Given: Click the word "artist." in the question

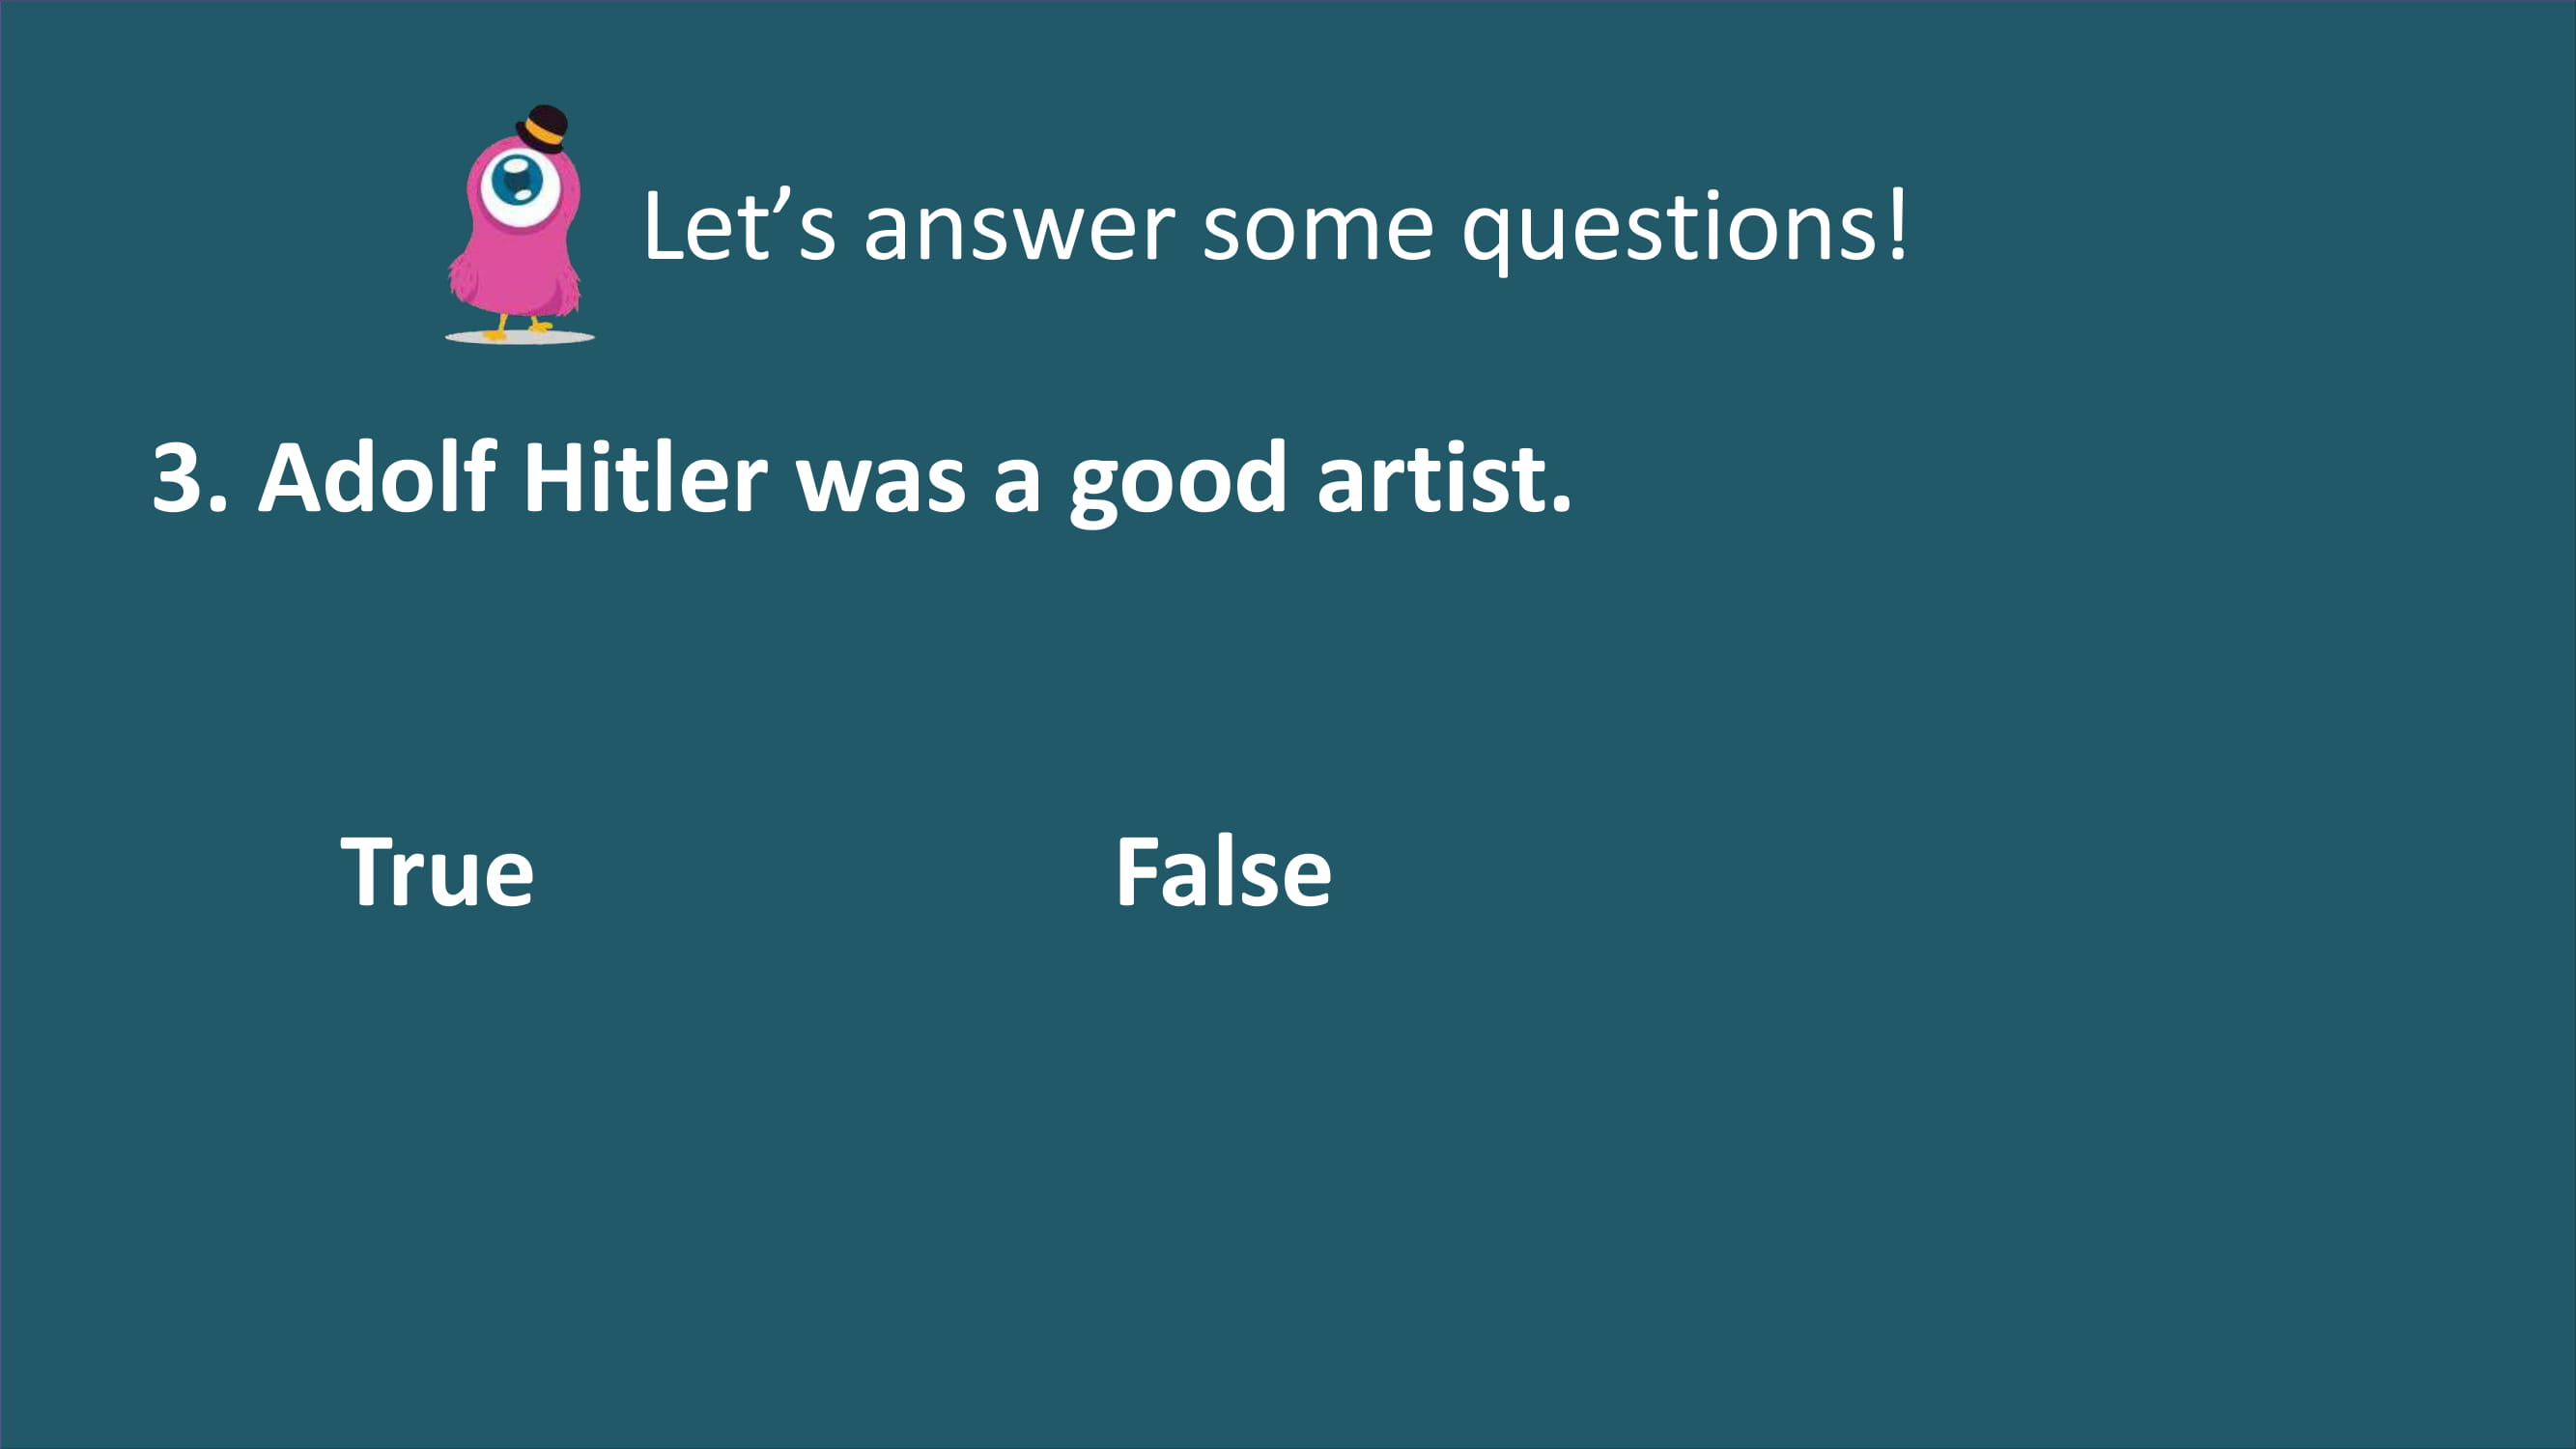Looking at the screenshot, I should 1444,478.
